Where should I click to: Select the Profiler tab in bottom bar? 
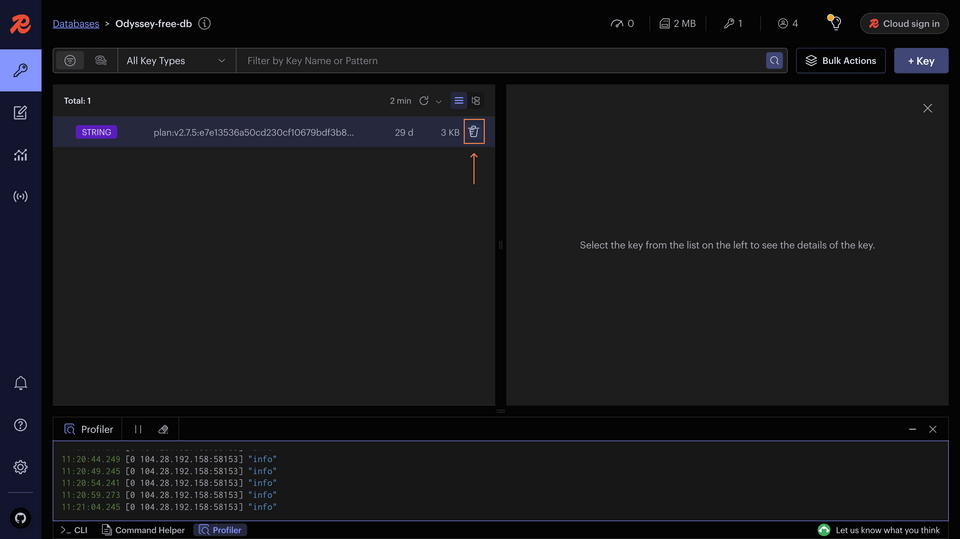click(220, 530)
